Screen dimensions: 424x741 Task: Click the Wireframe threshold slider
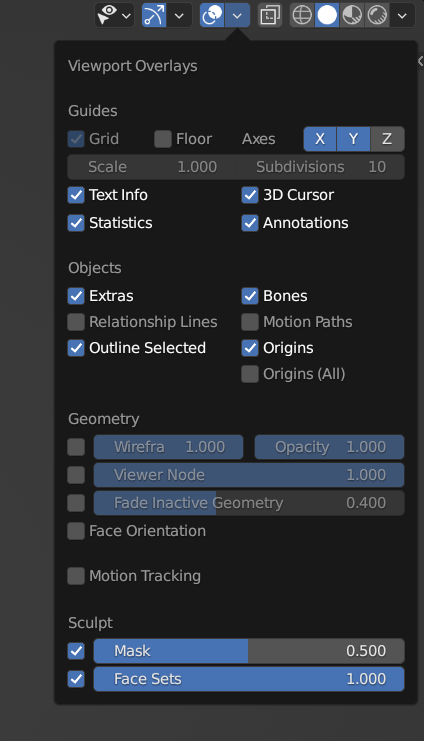point(168,447)
